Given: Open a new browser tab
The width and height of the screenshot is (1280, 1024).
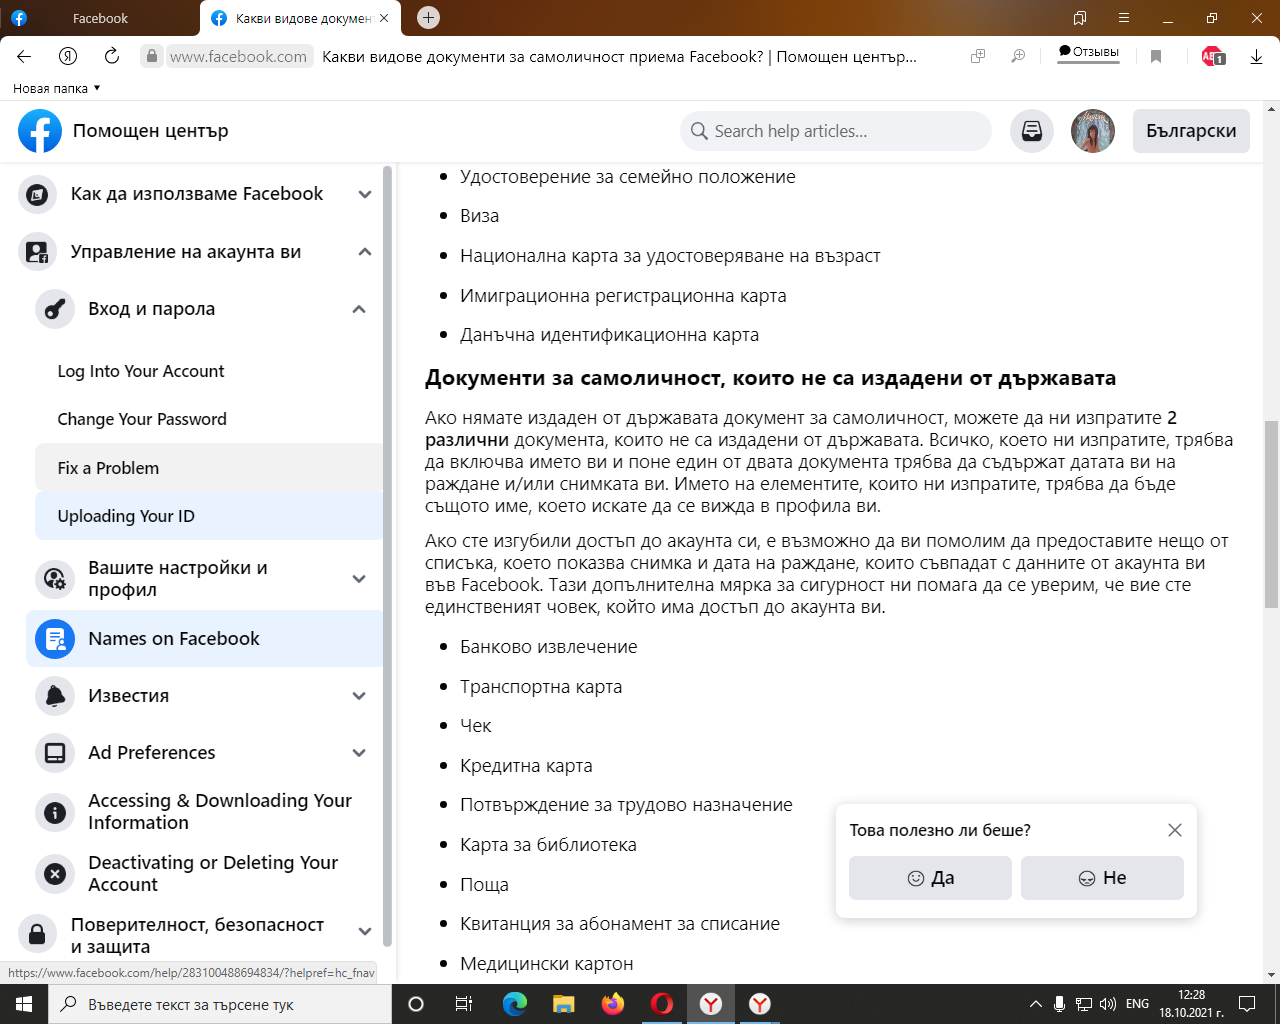Looking at the screenshot, I should pos(428,17).
